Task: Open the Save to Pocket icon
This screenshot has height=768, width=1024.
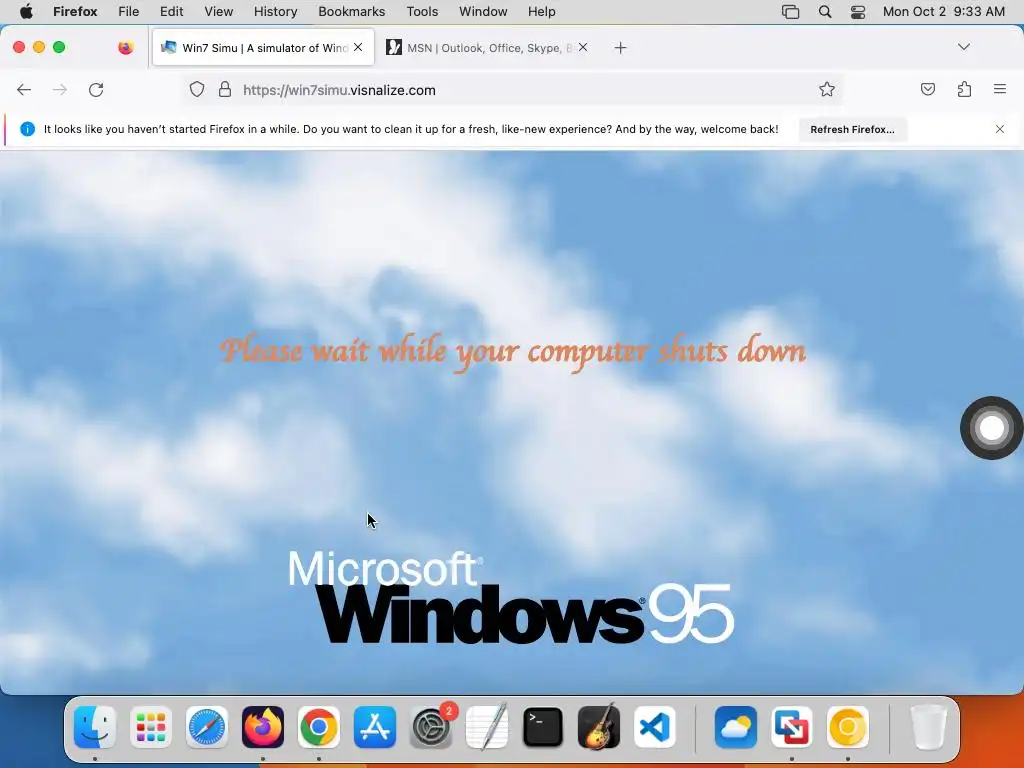Action: [927, 89]
